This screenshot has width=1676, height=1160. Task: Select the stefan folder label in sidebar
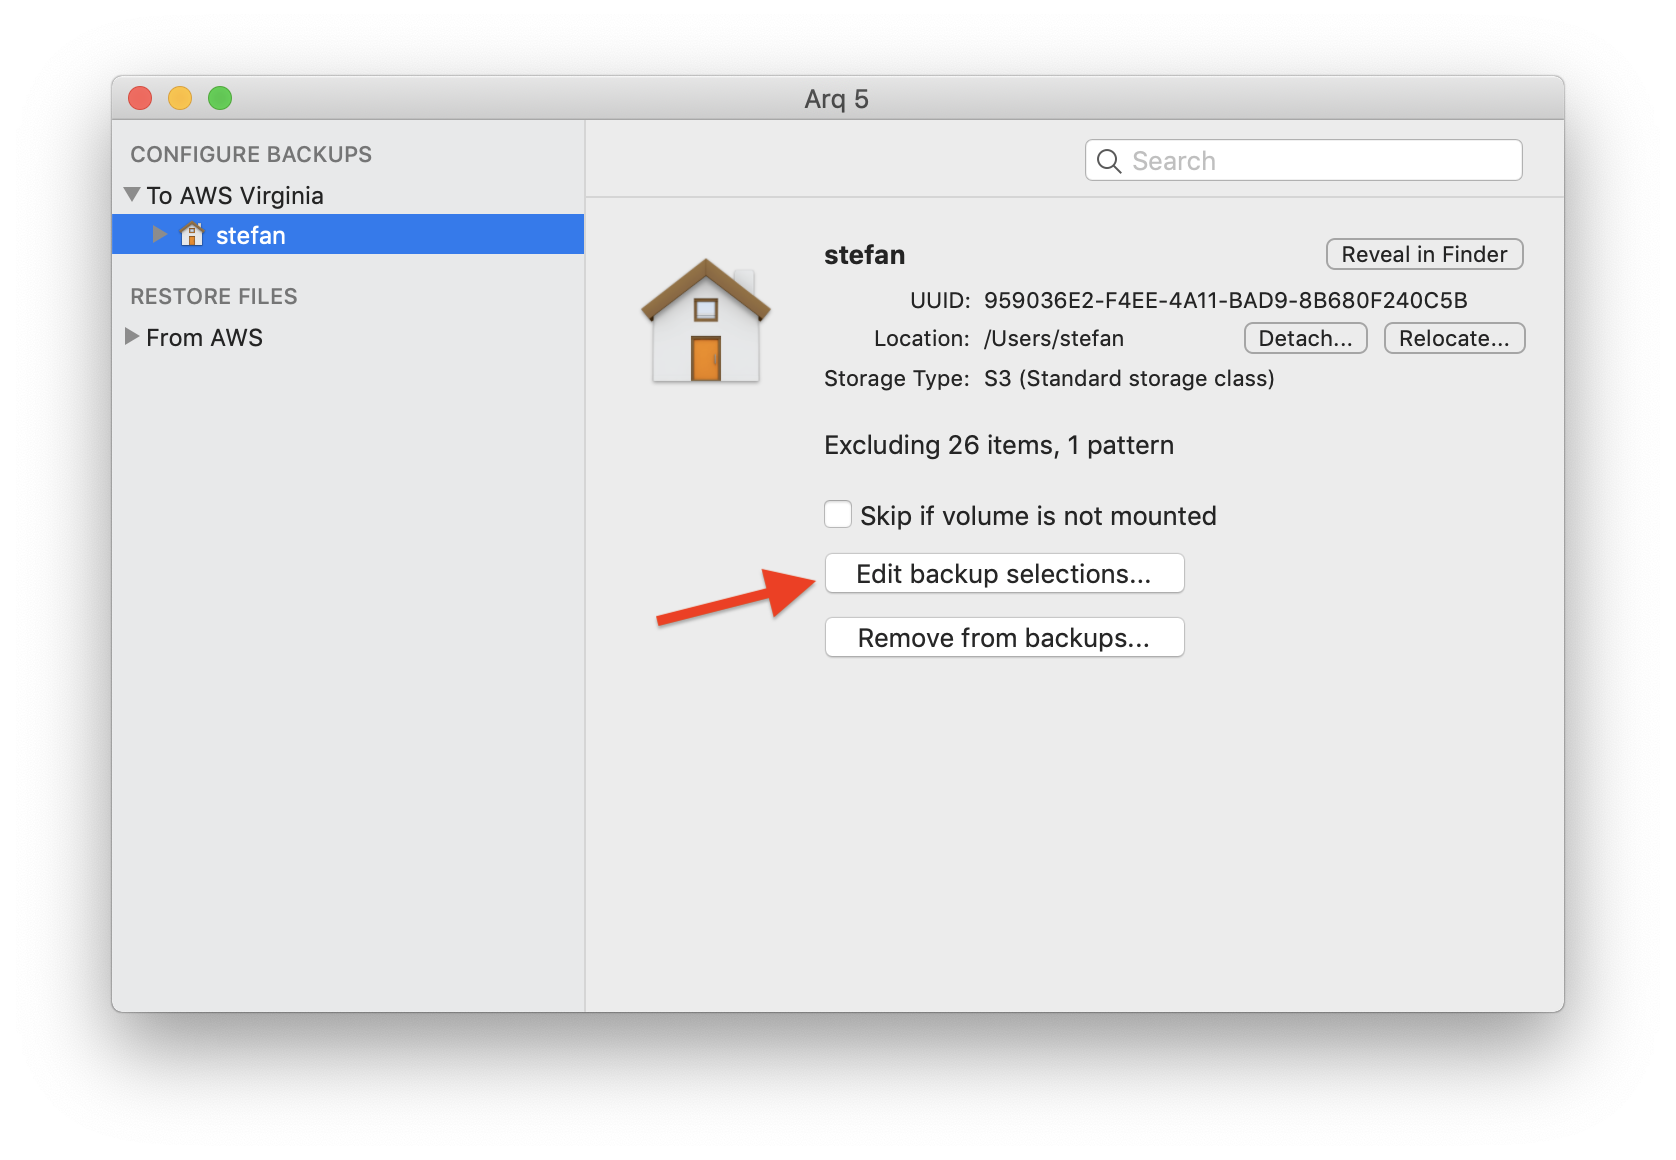click(x=251, y=236)
